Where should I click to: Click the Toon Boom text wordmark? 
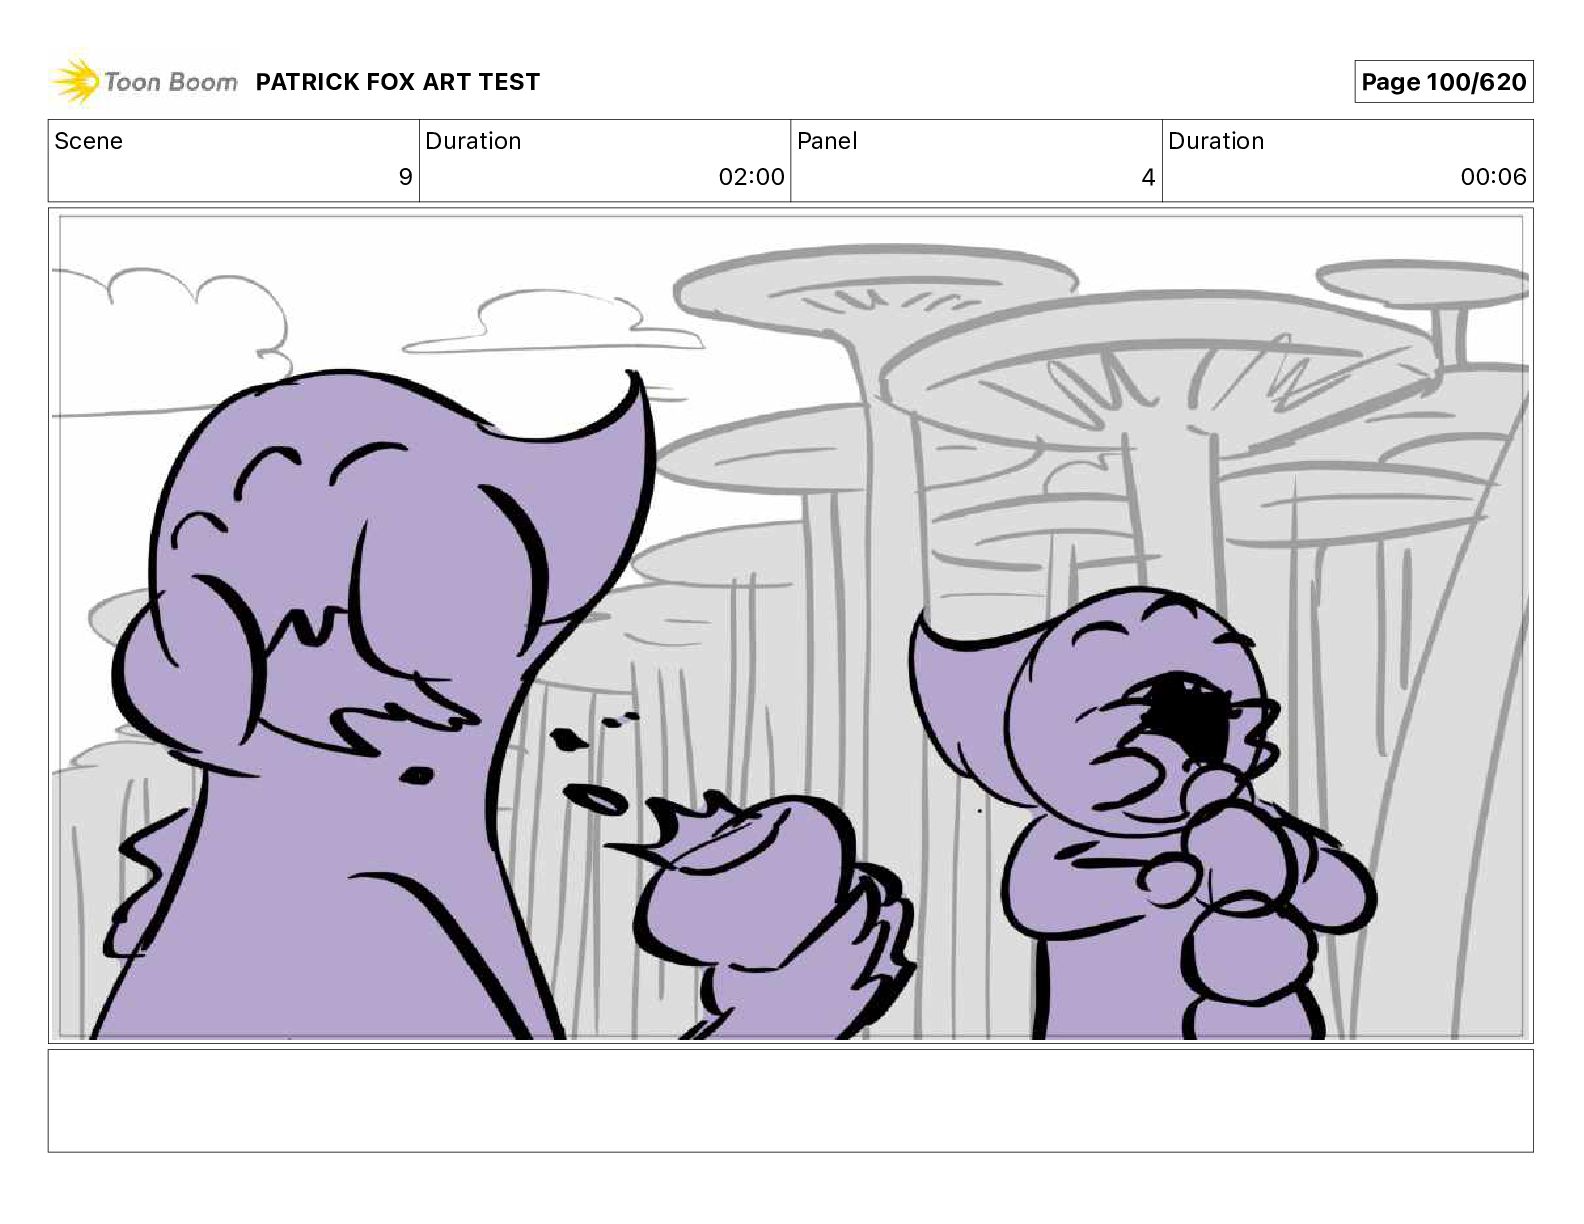pos(171,82)
